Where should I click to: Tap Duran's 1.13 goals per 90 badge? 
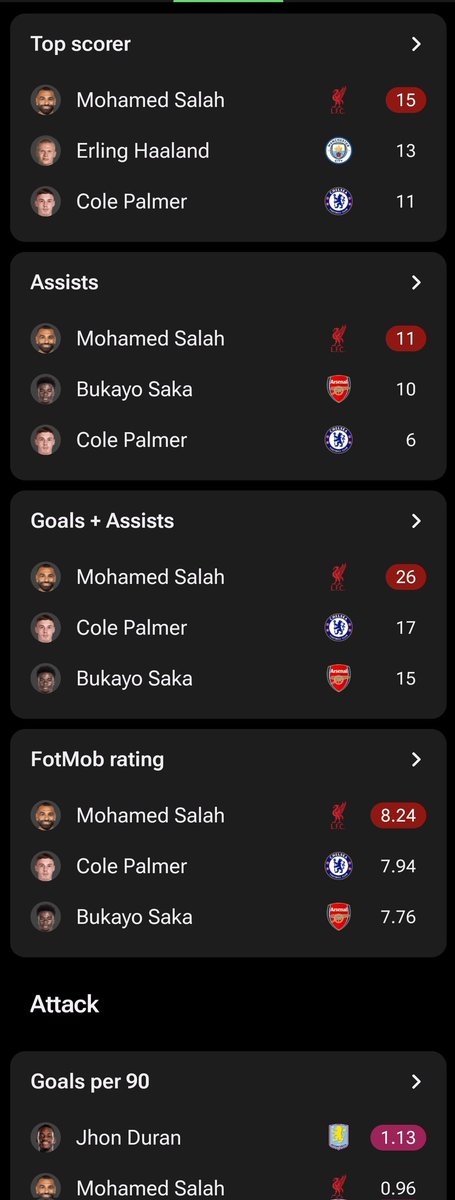pos(406,1137)
